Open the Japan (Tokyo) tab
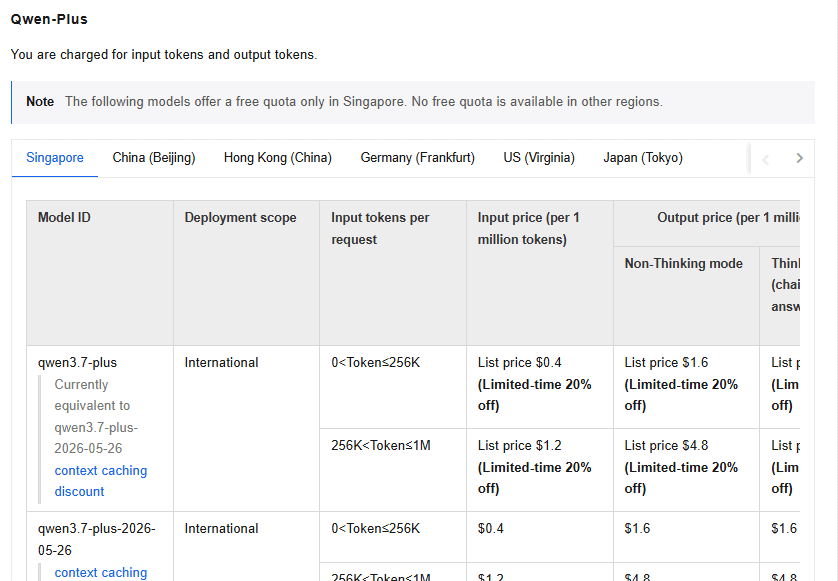 coord(643,158)
